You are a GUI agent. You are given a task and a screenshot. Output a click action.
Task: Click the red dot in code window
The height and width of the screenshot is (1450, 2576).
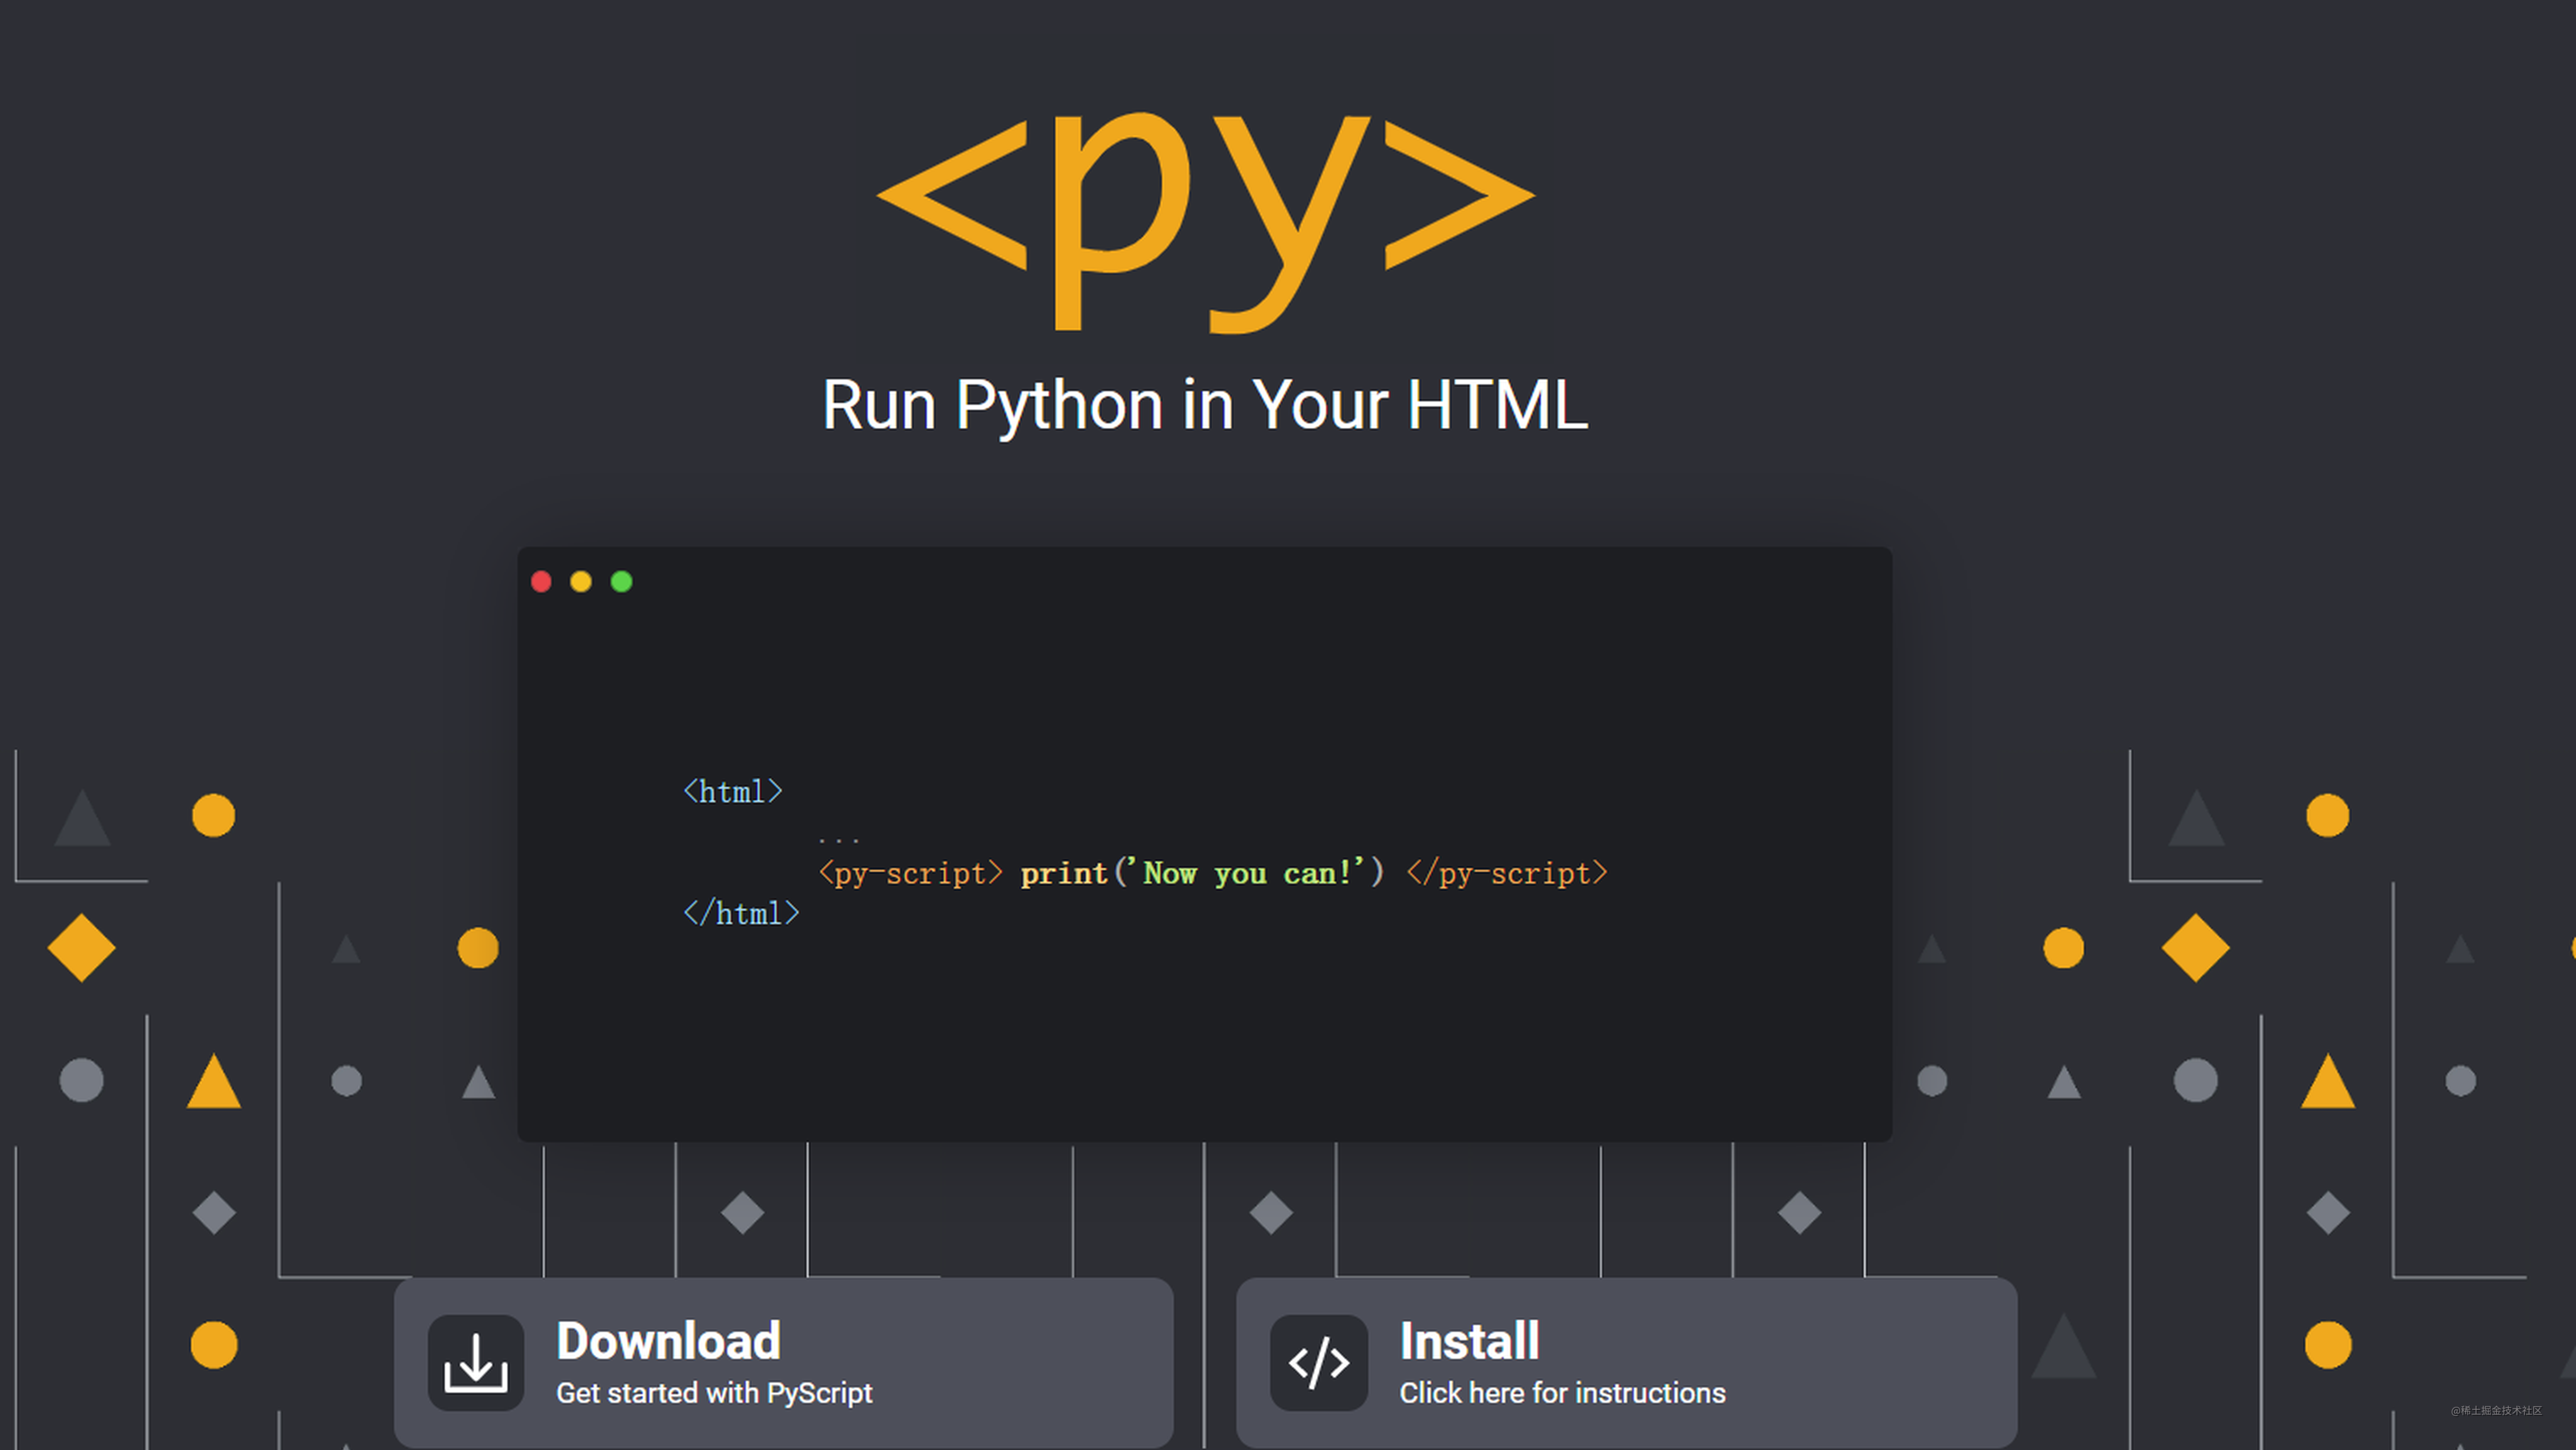coord(541,582)
